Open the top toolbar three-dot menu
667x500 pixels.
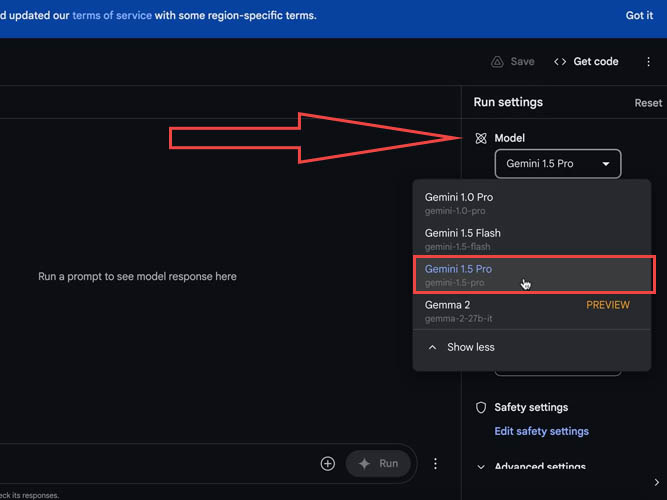click(648, 62)
